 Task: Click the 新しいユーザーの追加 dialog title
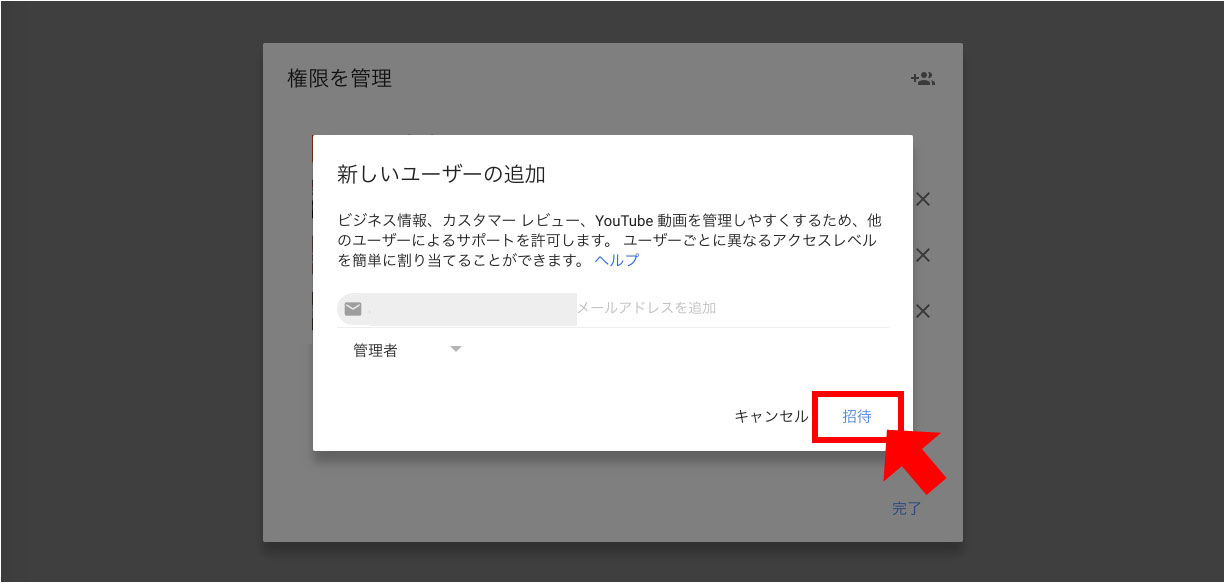point(441,174)
